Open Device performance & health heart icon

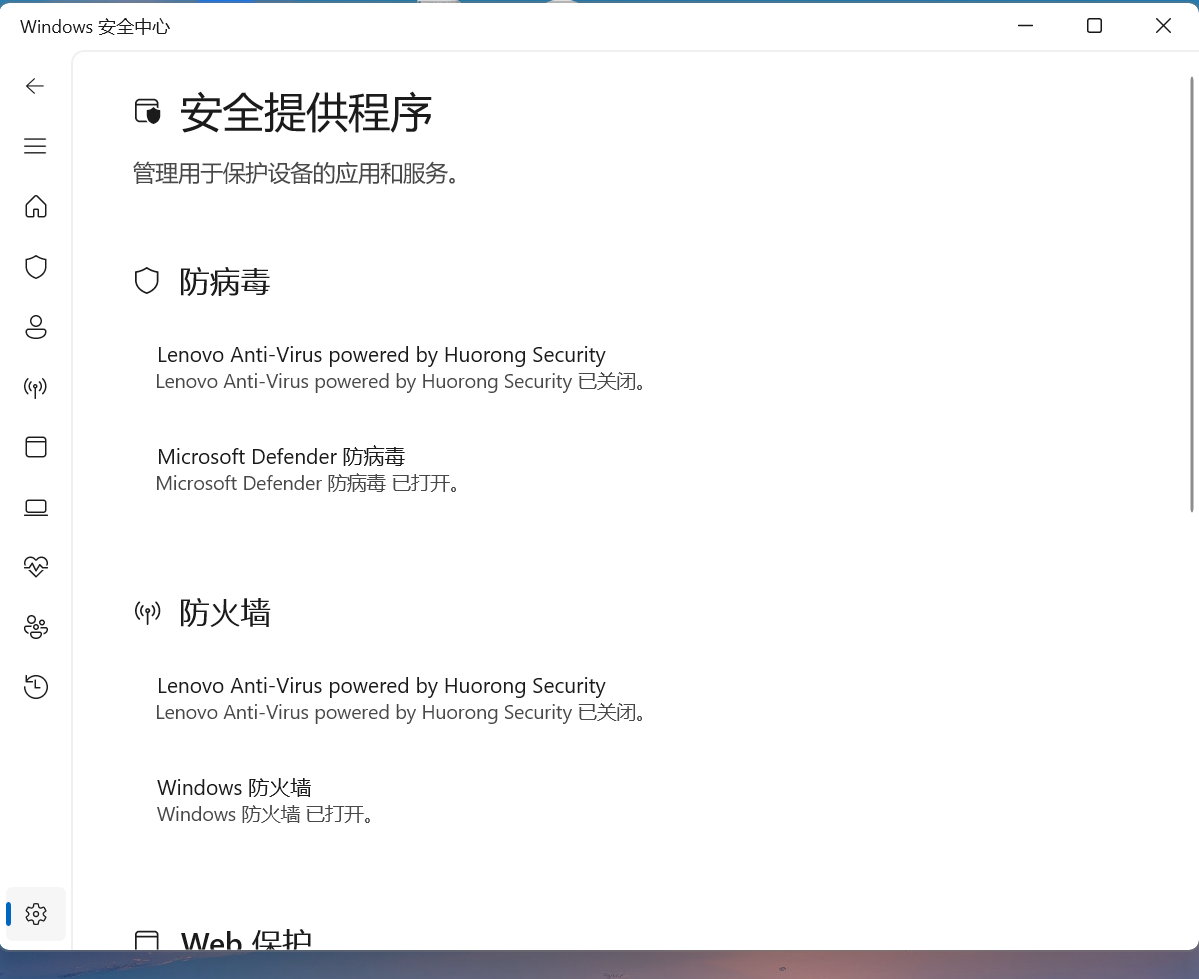tap(36, 567)
